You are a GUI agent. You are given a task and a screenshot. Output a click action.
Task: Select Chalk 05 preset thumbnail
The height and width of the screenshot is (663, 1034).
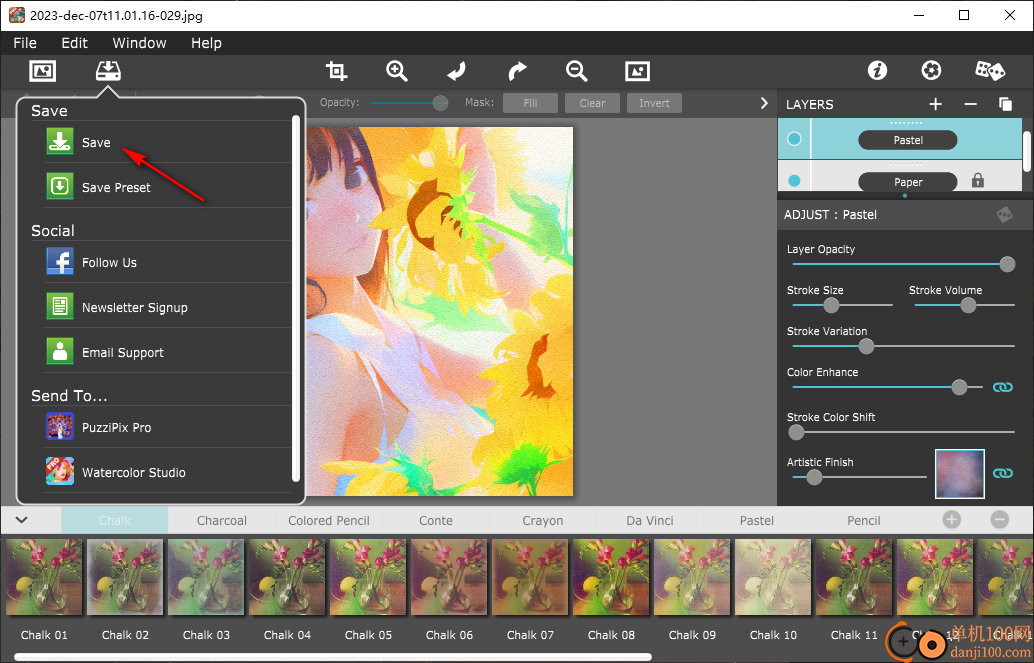click(368, 577)
